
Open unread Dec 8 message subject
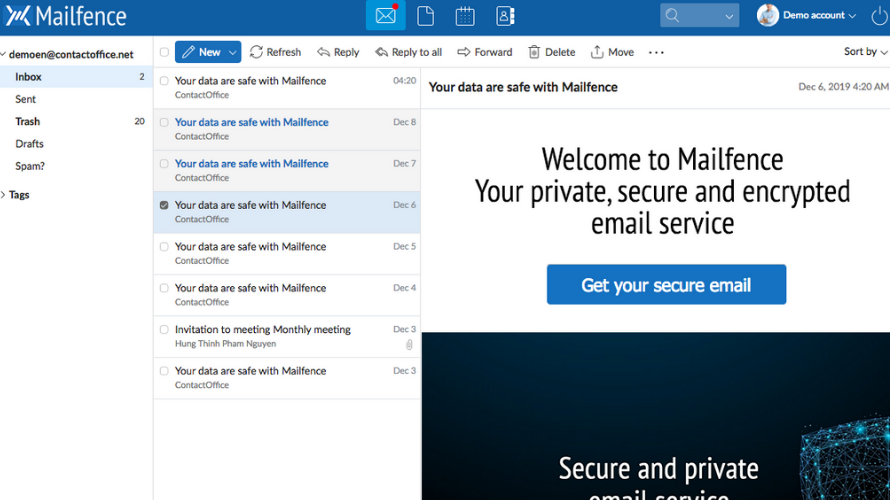[x=251, y=122]
